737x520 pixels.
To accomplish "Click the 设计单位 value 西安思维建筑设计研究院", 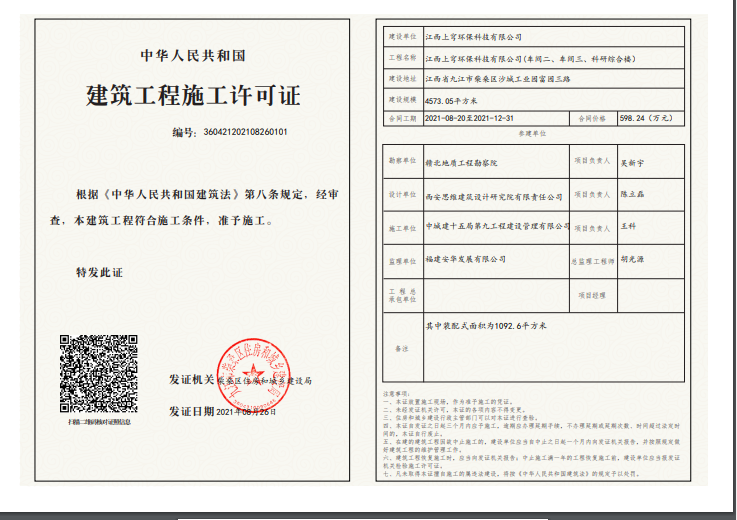I will pyautogui.click(x=494, y=196).
